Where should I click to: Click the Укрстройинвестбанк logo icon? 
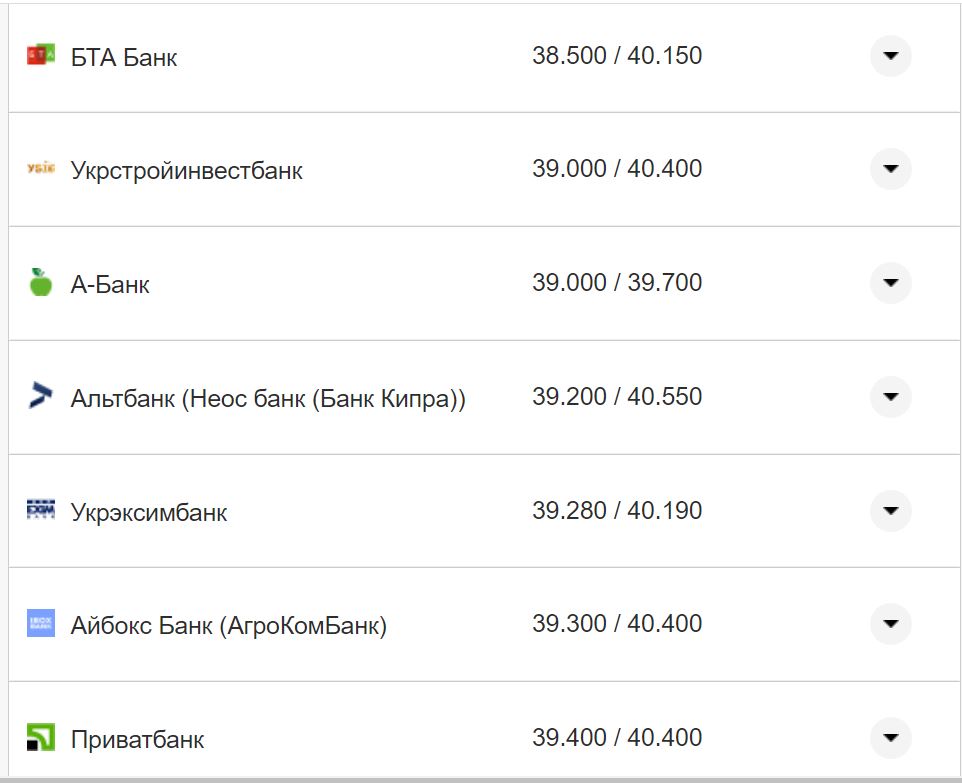tap(40, 169)
